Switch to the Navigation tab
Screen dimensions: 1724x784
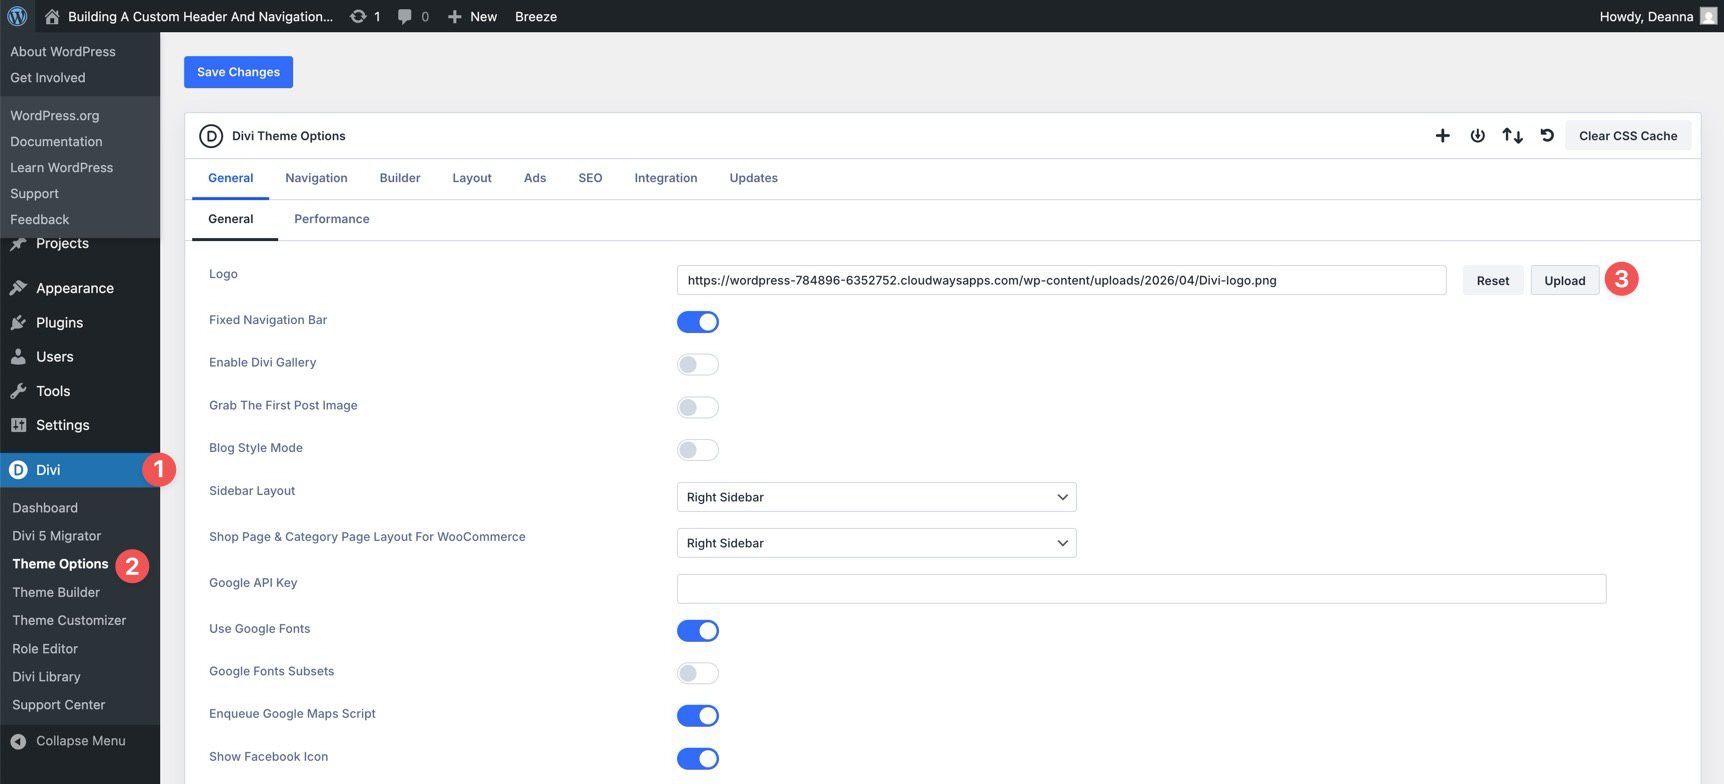click(316, 178)
